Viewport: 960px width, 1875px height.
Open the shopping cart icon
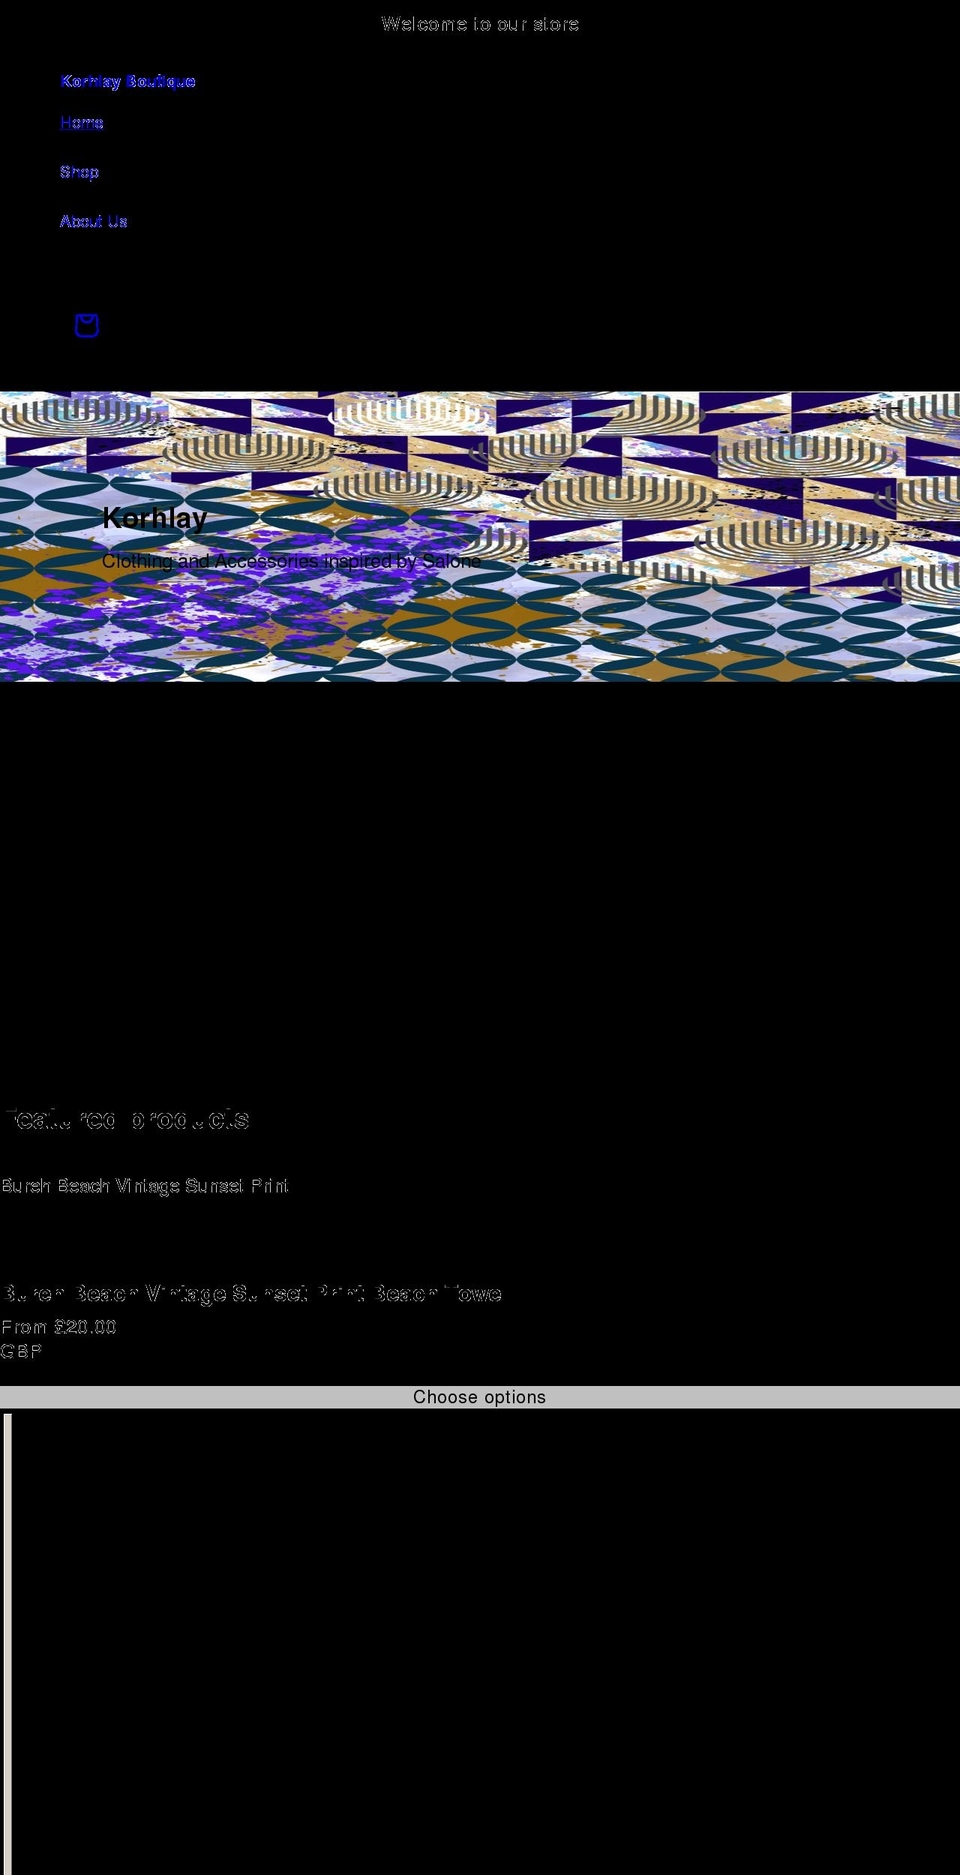point(87,325)
